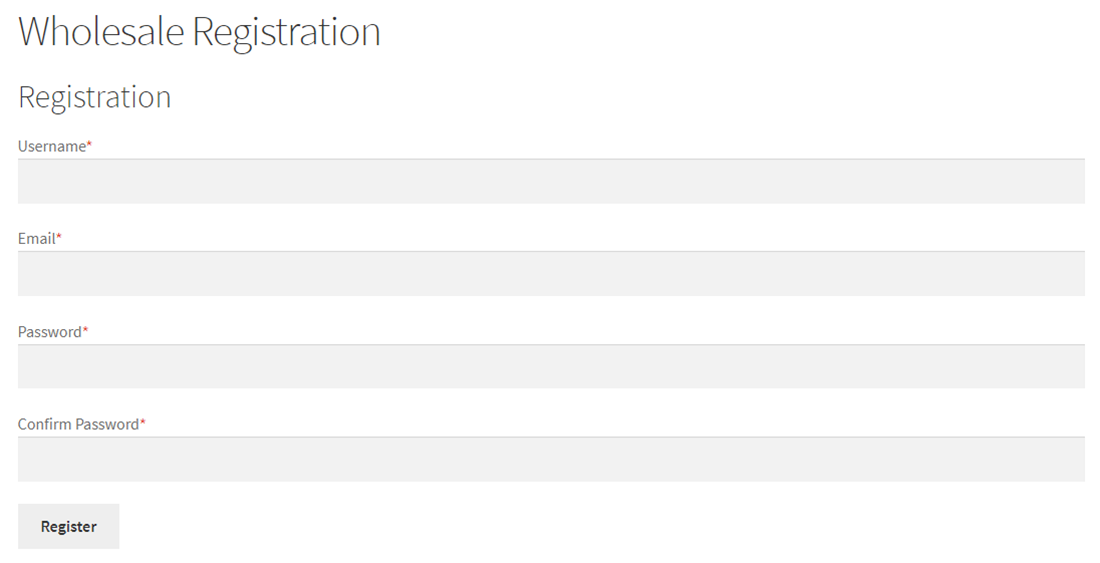1100x563 pixels.
Task: Click the required asterisk next to Email
Action: pyautogui.click(x=59, y=238)
